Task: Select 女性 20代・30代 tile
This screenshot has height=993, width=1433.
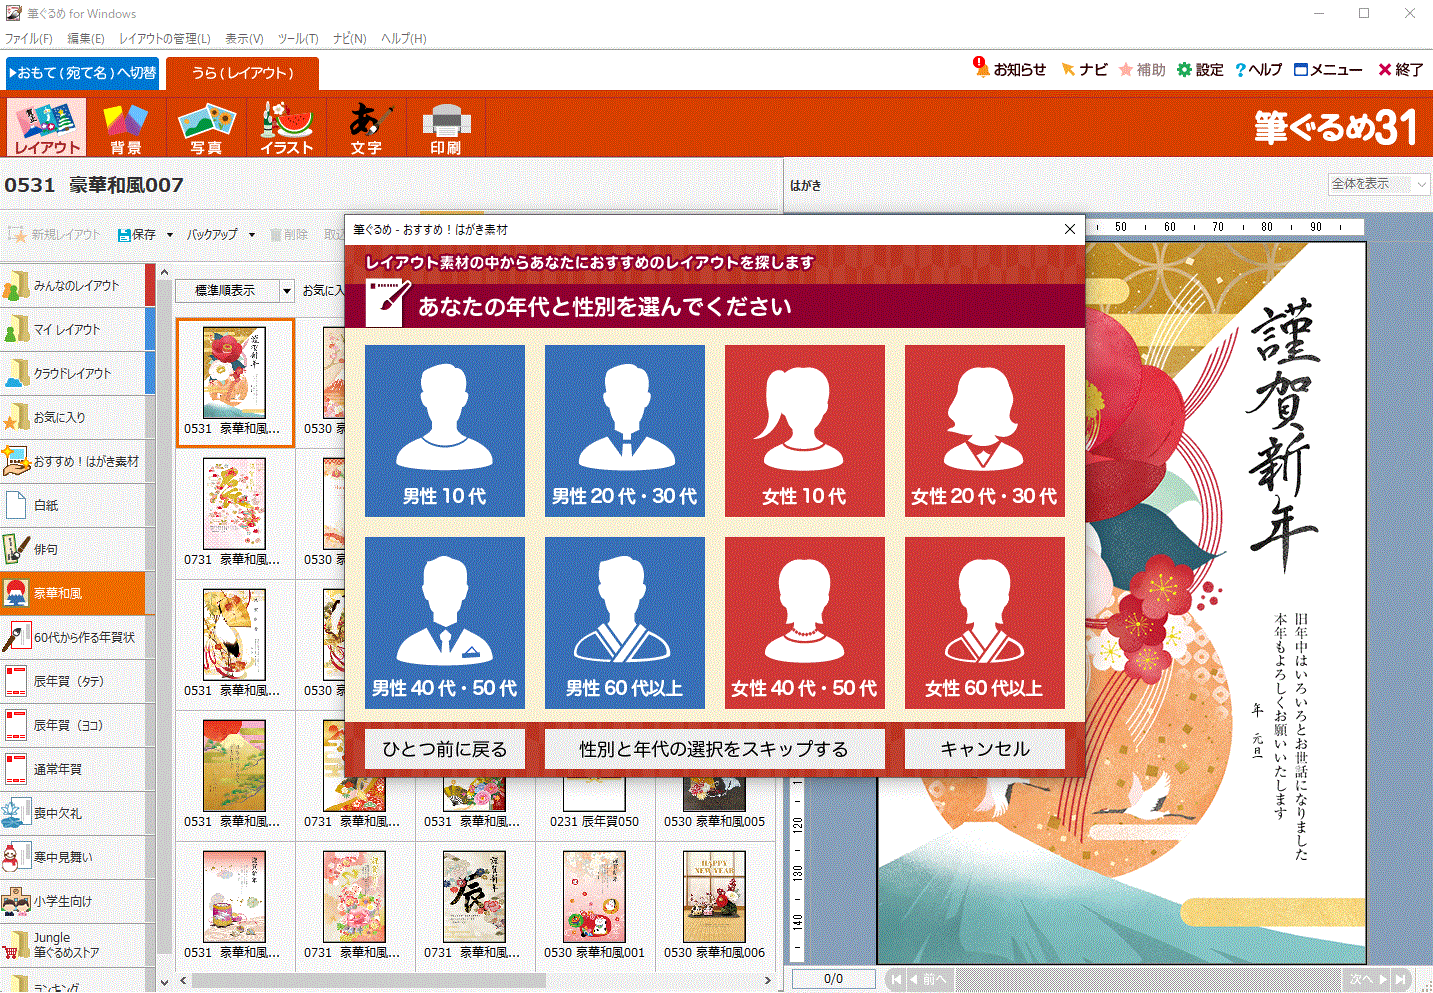Action: point(985,431)
